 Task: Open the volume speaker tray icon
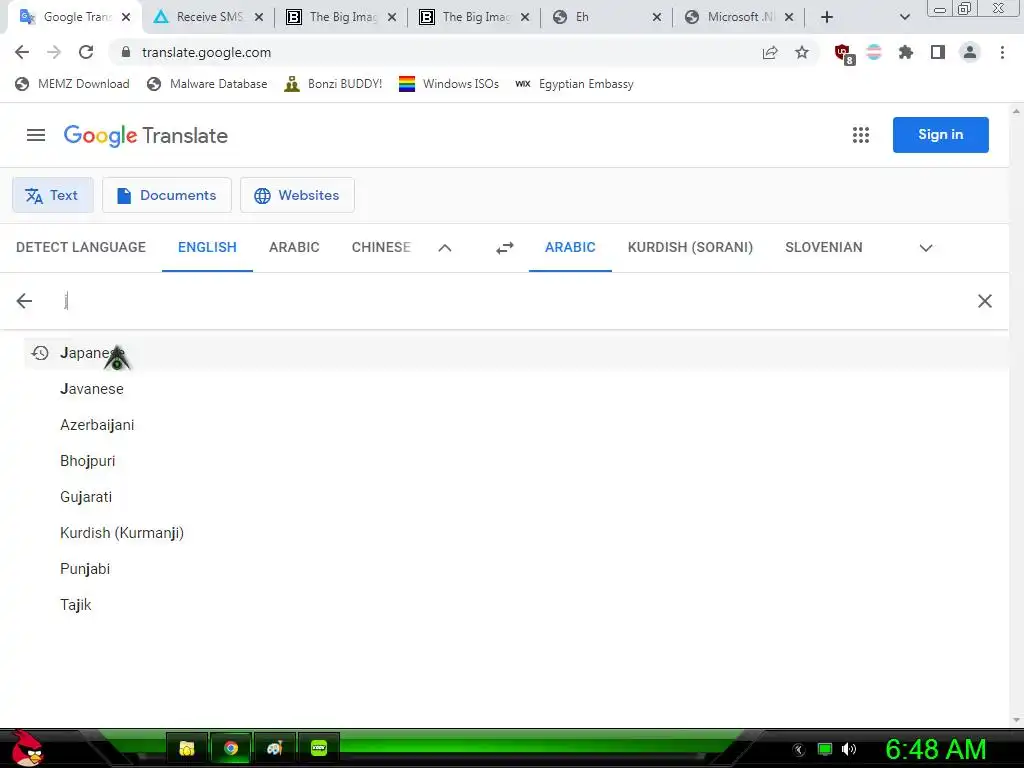pyautogui.click(x=849, y=749)
